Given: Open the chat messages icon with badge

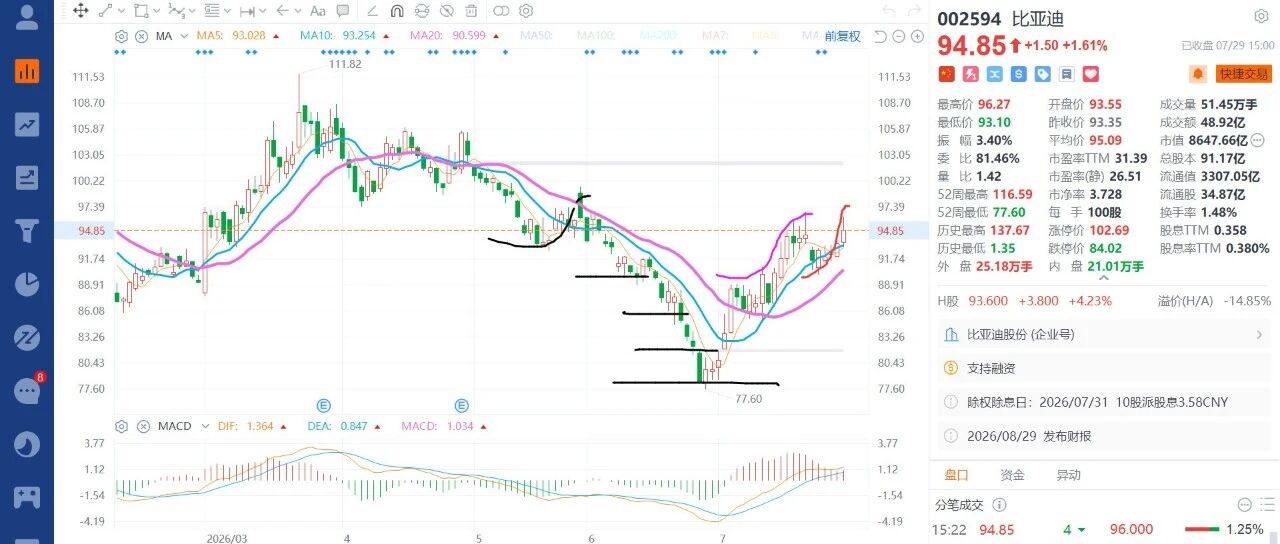Looking at the screenshot, I should pos(27,390).
